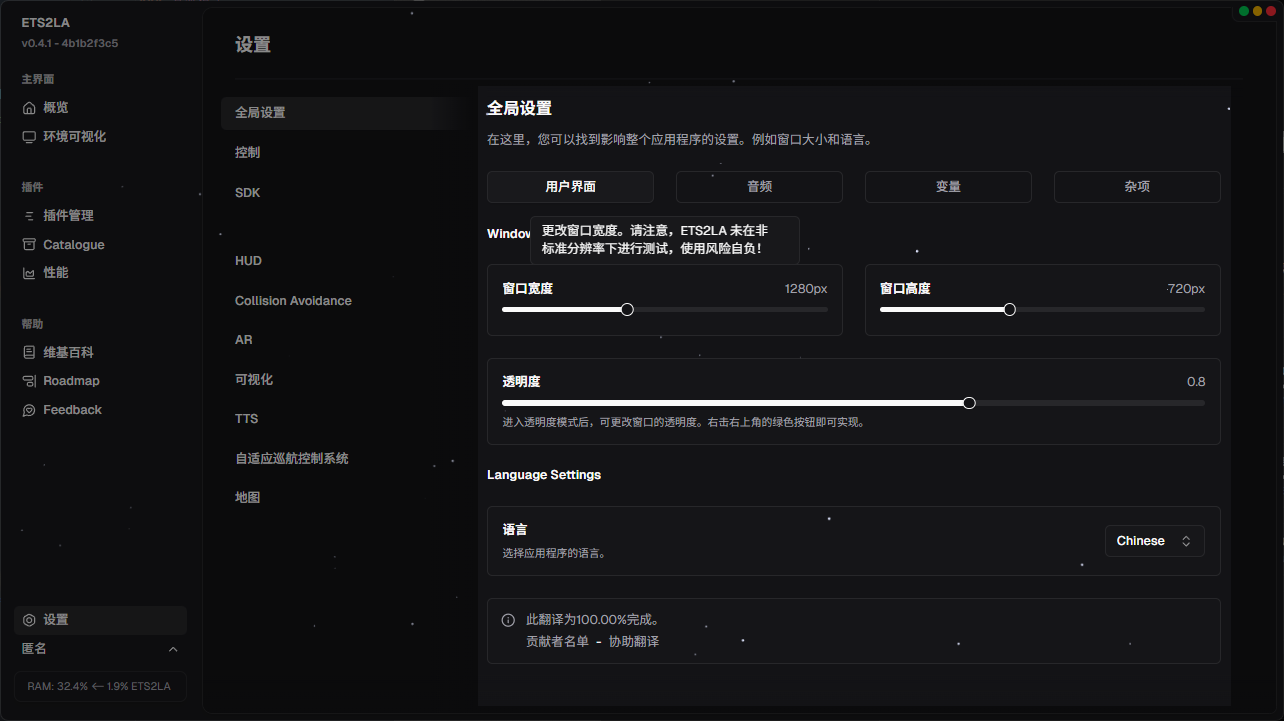Click the 维基百科 book icon
Screen dimensions: 1284x721
tap(29, 353)
